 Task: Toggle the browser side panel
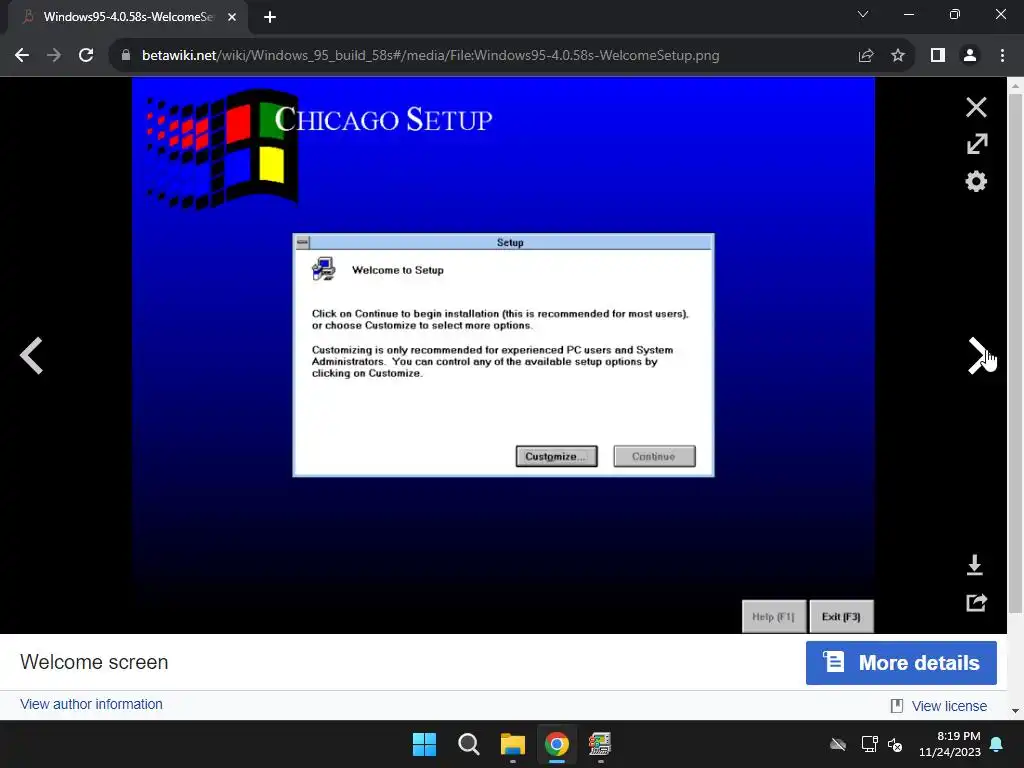(938, 56)
